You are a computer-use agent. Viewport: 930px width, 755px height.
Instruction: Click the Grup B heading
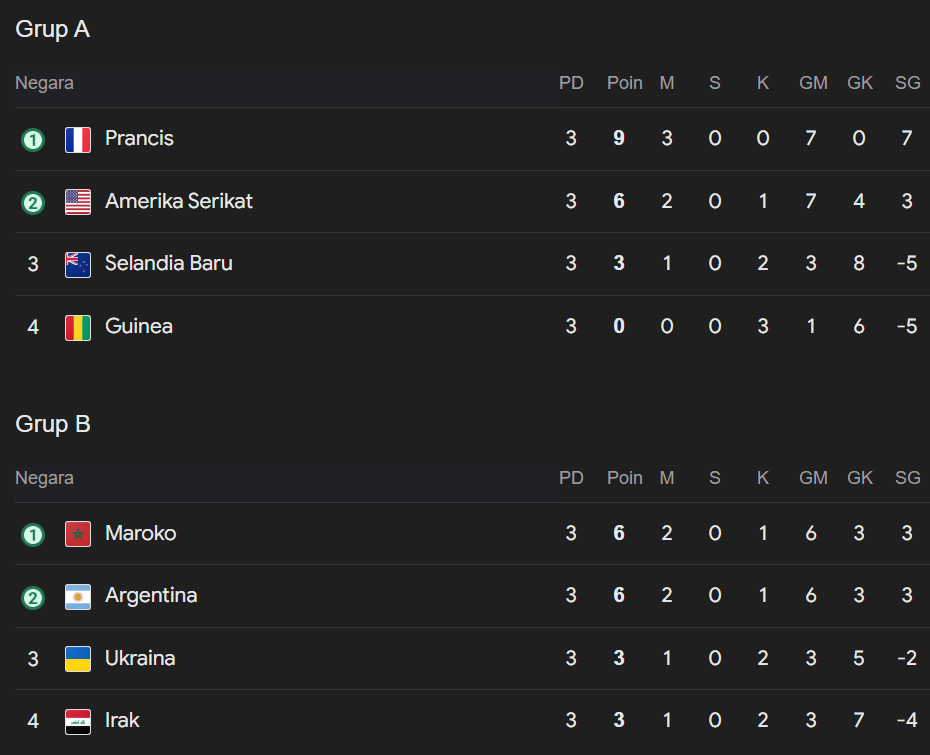[53, 424]
